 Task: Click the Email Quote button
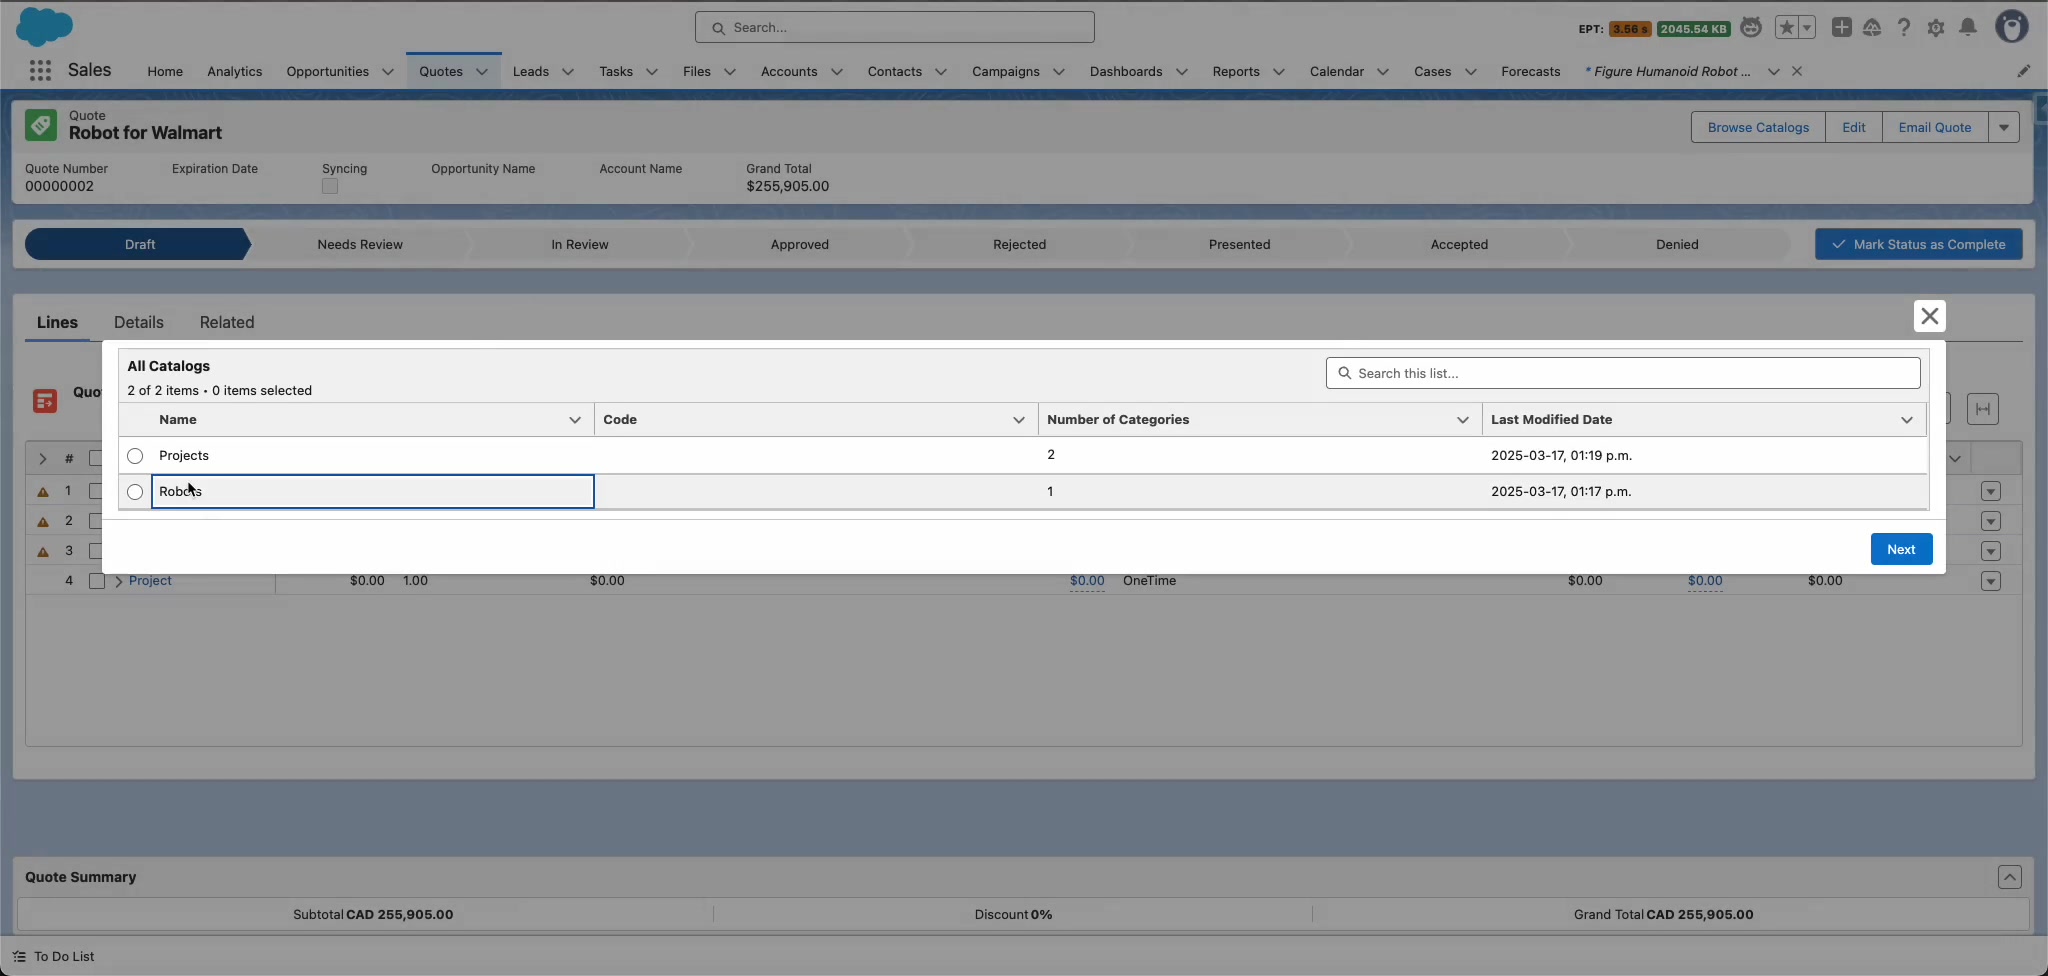[1934, 127]
